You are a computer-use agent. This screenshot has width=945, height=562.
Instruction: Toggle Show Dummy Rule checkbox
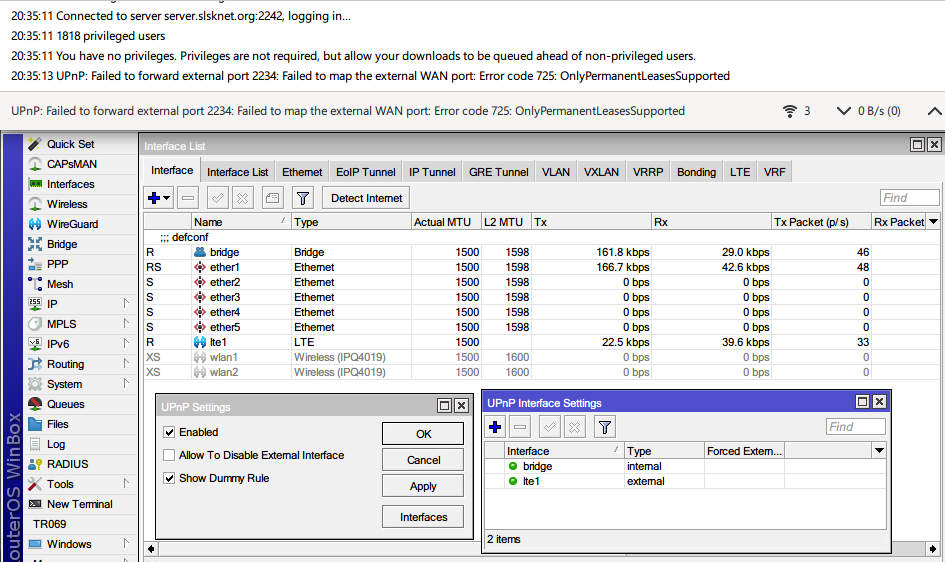169,478
